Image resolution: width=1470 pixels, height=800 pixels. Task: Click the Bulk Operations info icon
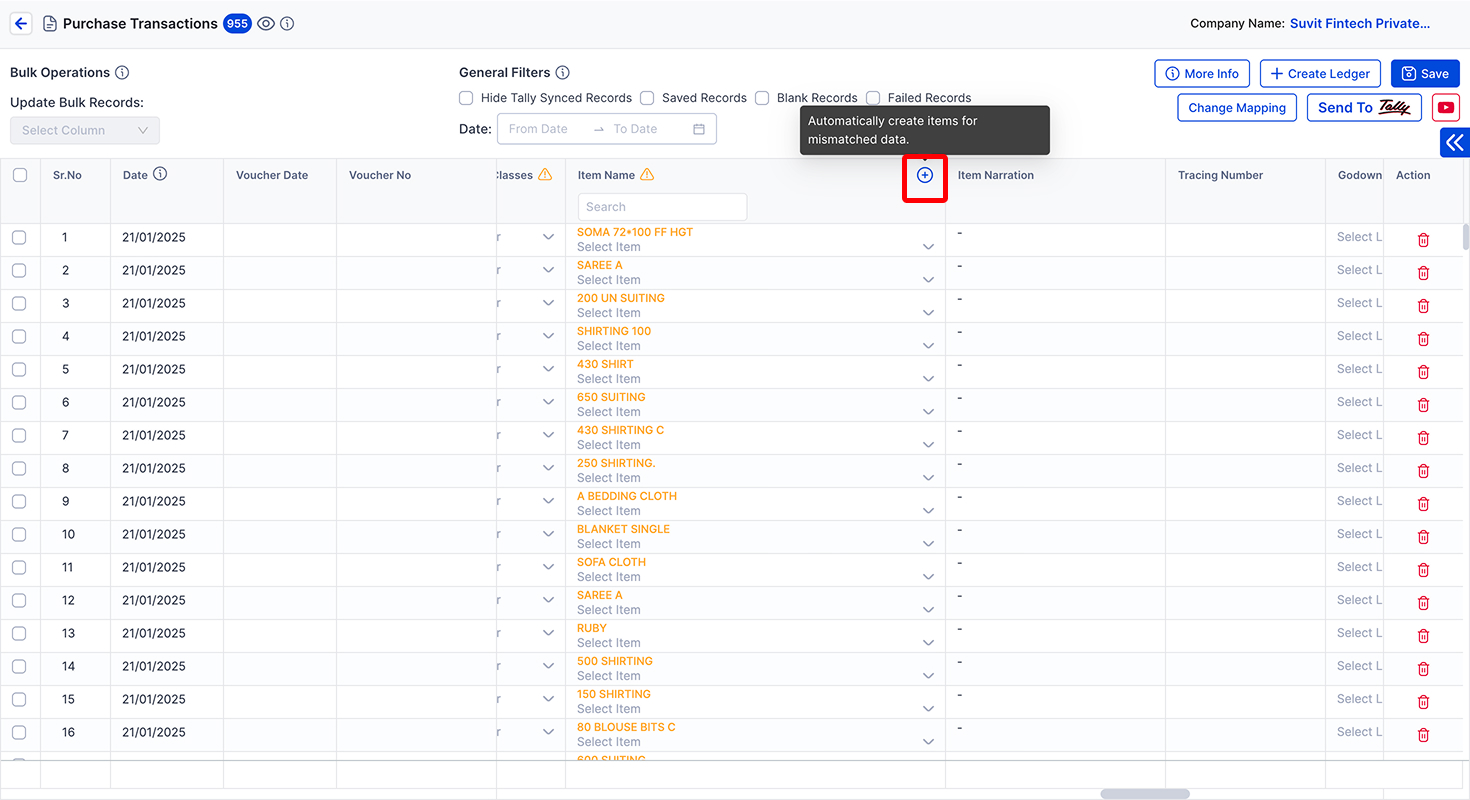pyautogui.click(x=122, y=72)
